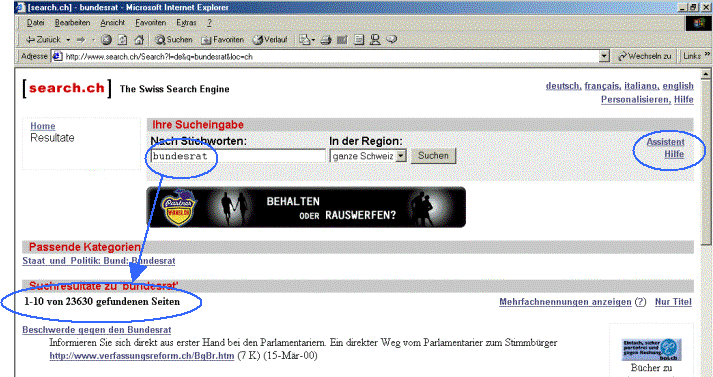The image size is (713, 377).
Task: Open the Ansicht menu
Action: [x=112, y=23]
